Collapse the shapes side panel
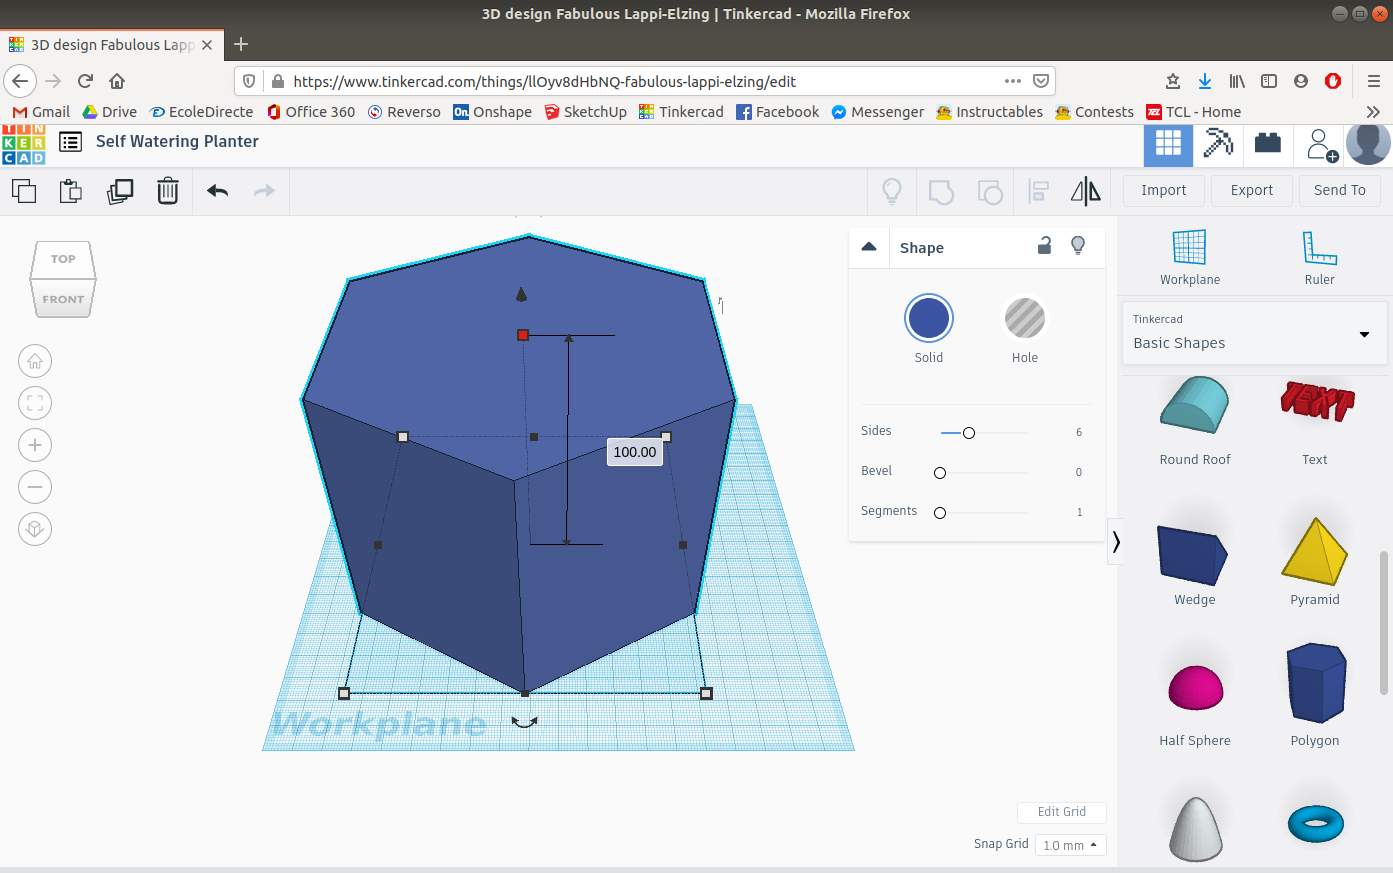The image size is (1393, 873). pos(1116,543)
